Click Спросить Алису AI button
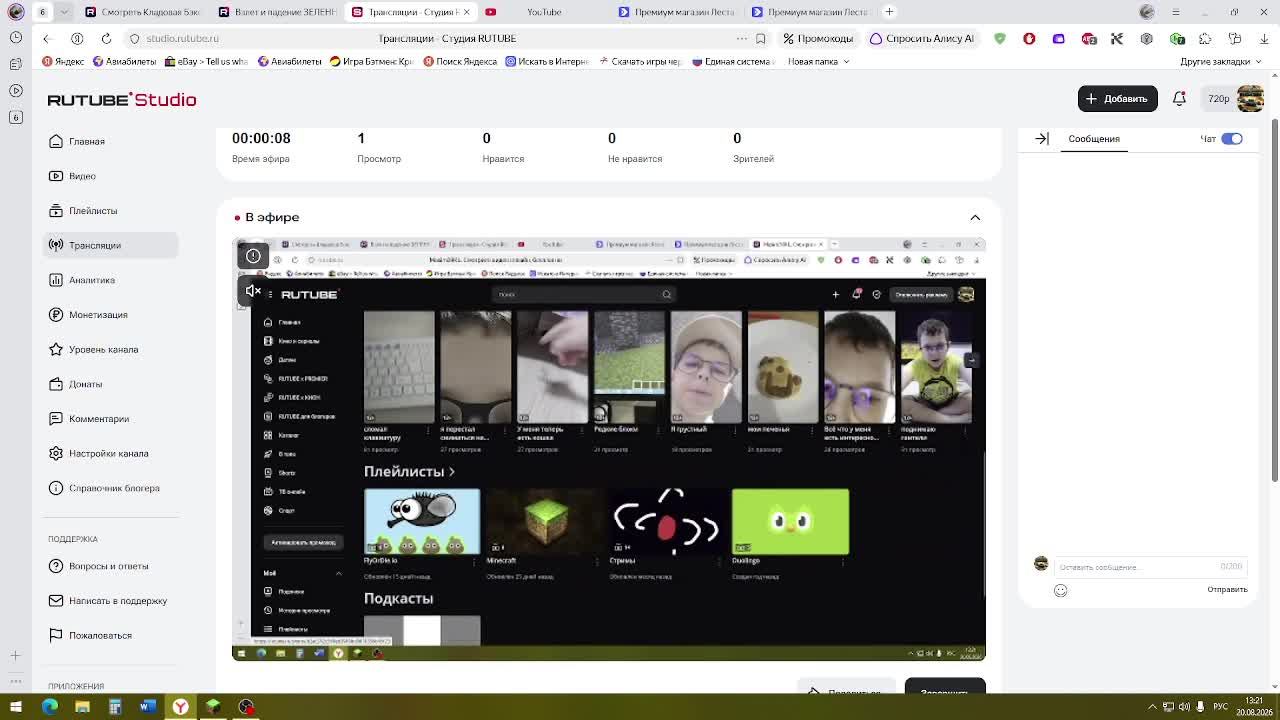The width and height of the screenshot is (1280, 720). (x=922, y=38)
